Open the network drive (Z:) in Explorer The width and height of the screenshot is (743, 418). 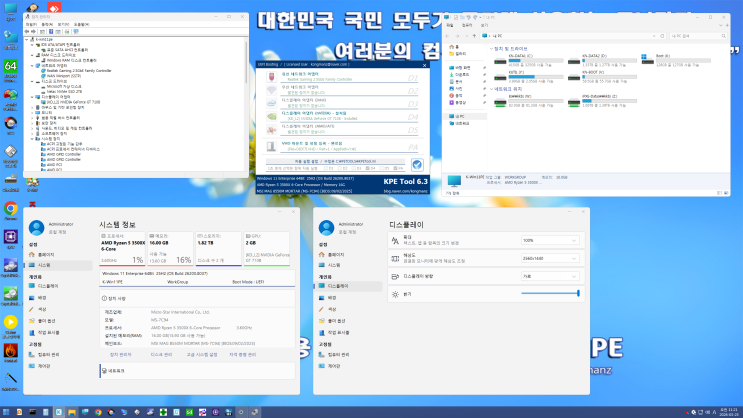(602, 100)
